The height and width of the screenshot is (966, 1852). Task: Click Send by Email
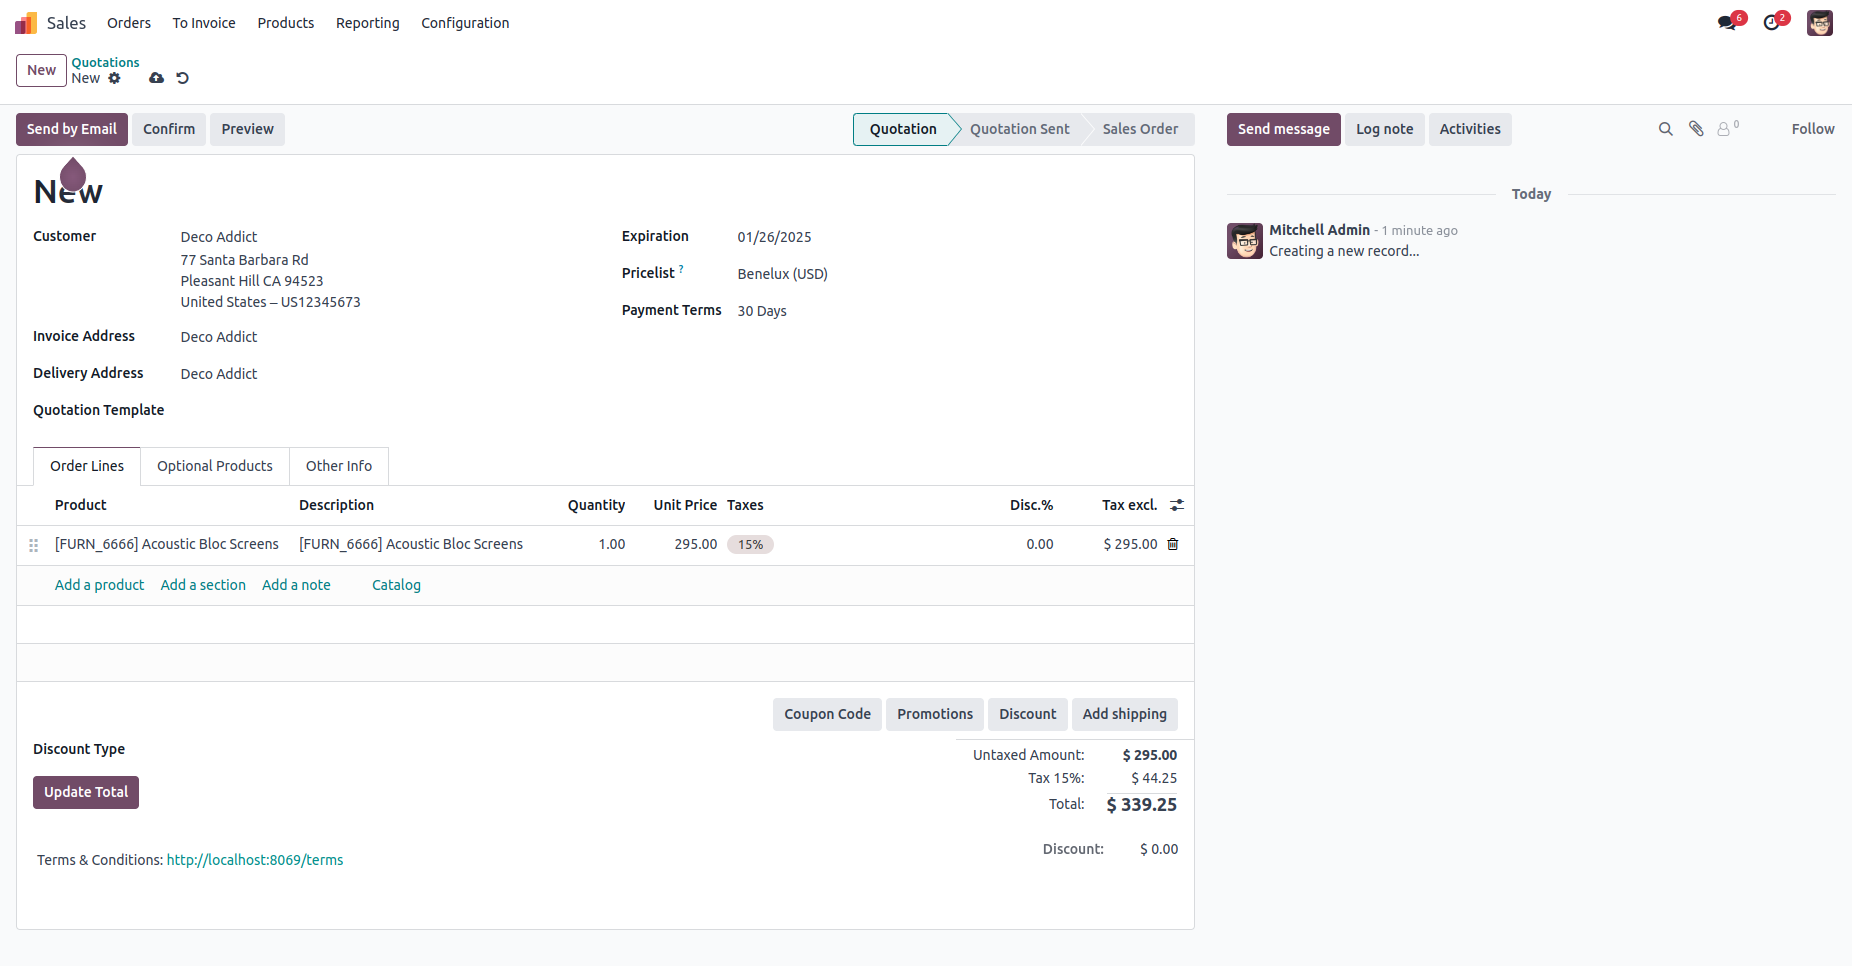[x=72, y=129]
